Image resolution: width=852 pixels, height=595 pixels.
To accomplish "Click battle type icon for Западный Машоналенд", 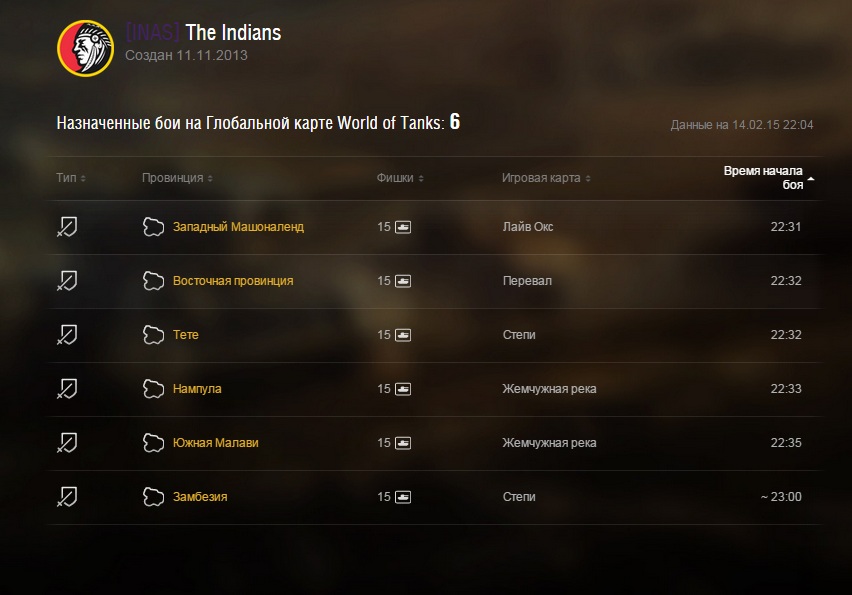I will pyautogui.click(x=67, y=227).
